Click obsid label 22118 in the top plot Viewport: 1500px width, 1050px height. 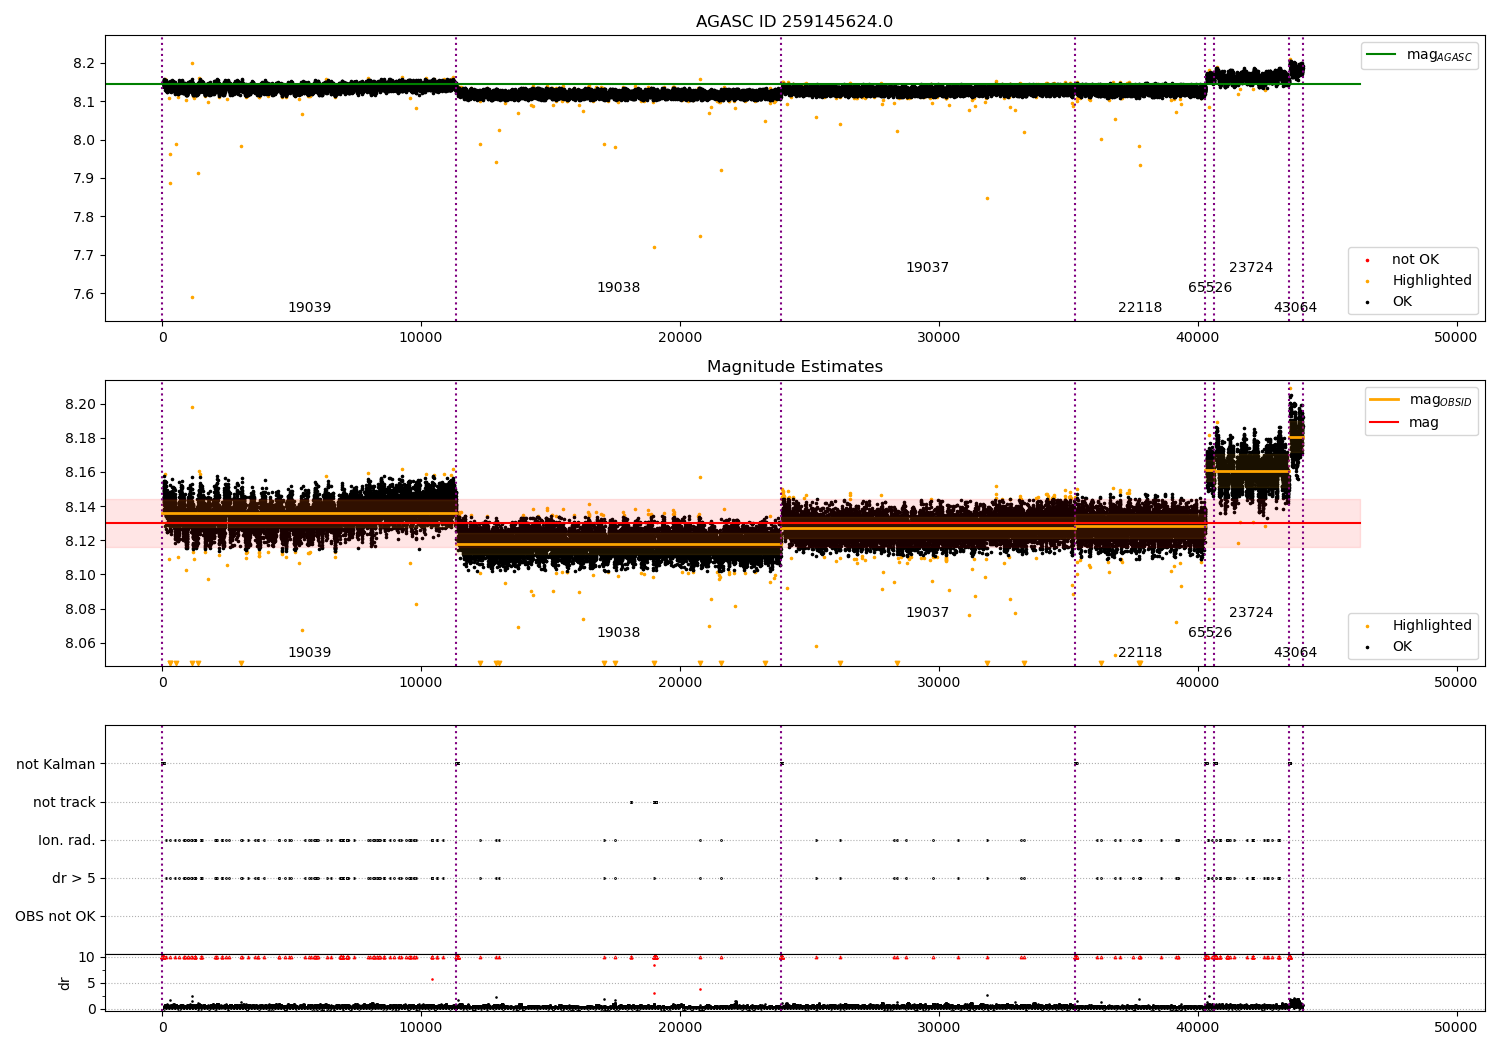(1140, 308)
